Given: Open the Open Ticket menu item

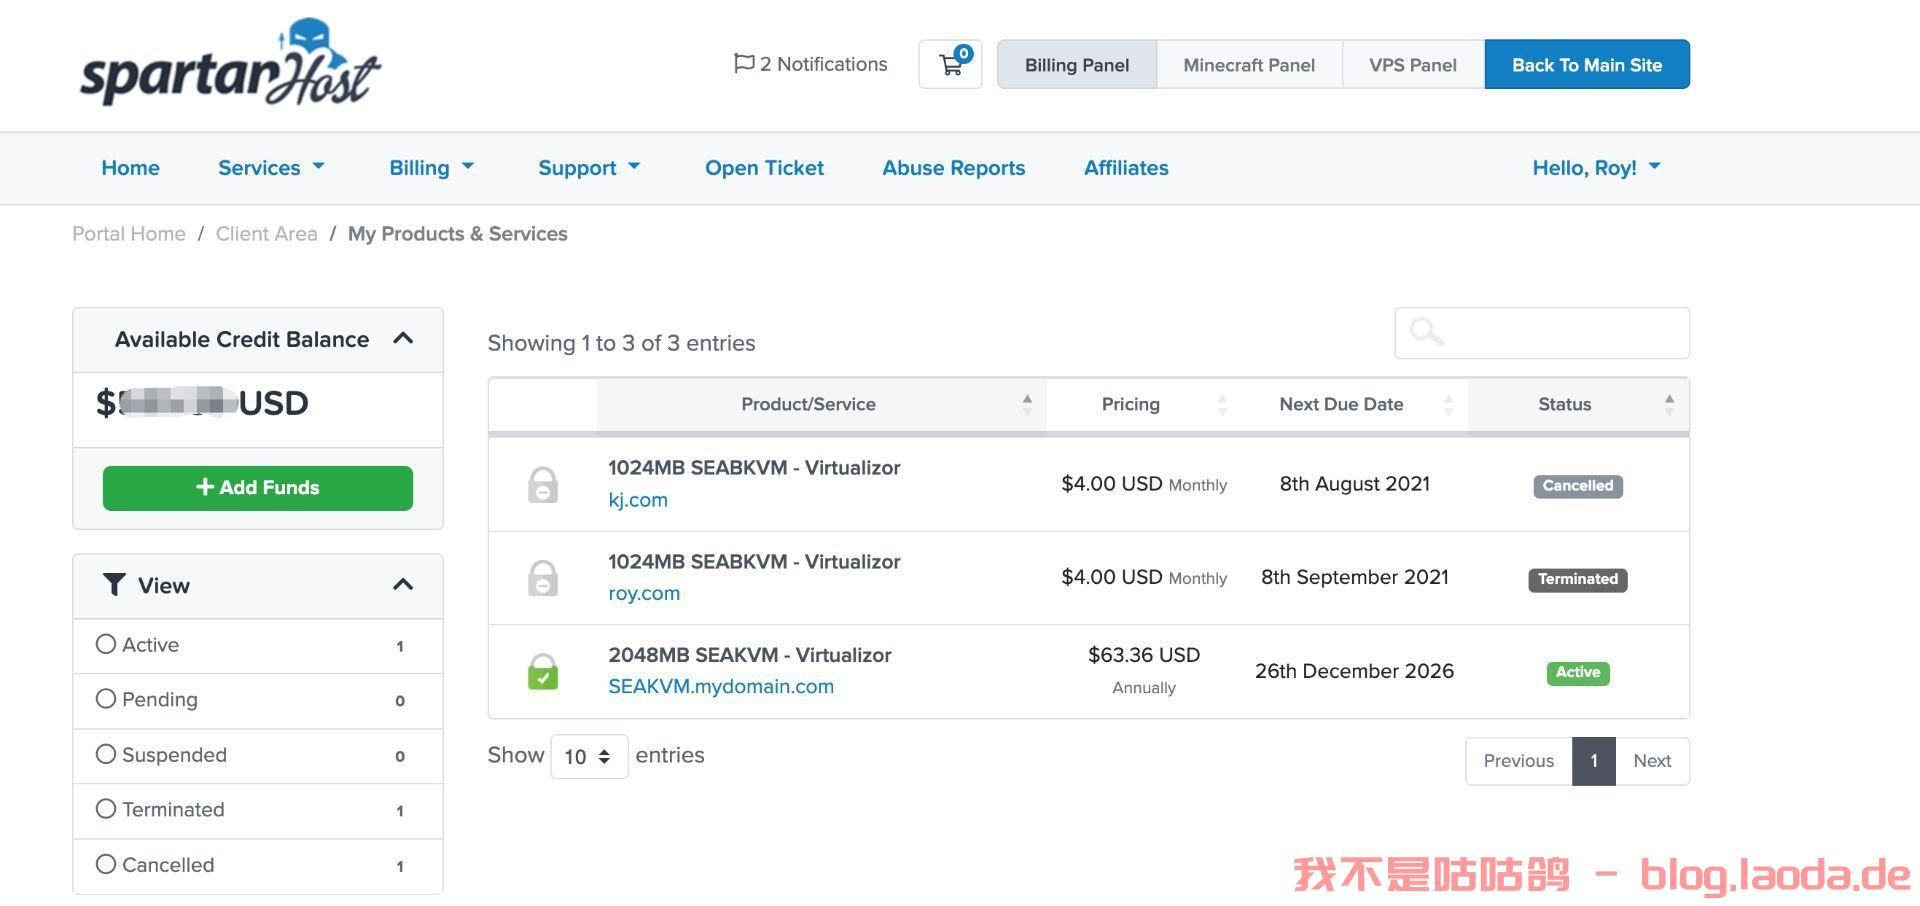Looking at the screenshot, I should point(764,168).
